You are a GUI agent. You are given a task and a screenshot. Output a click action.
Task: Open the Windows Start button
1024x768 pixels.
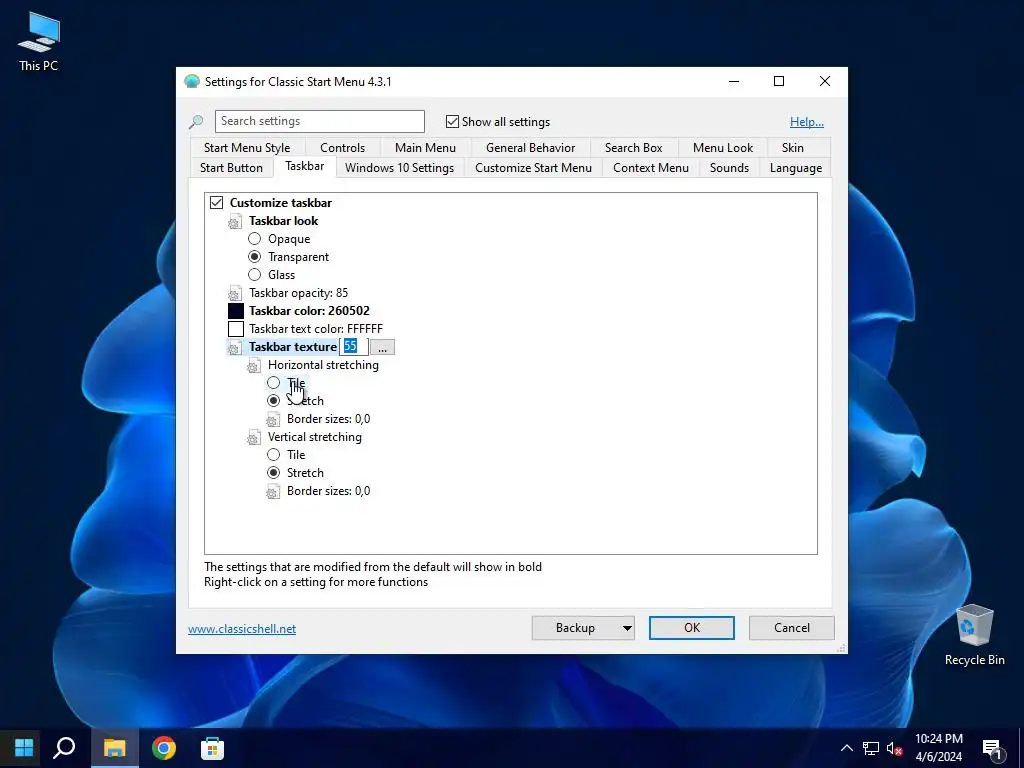tap(24, 748)
